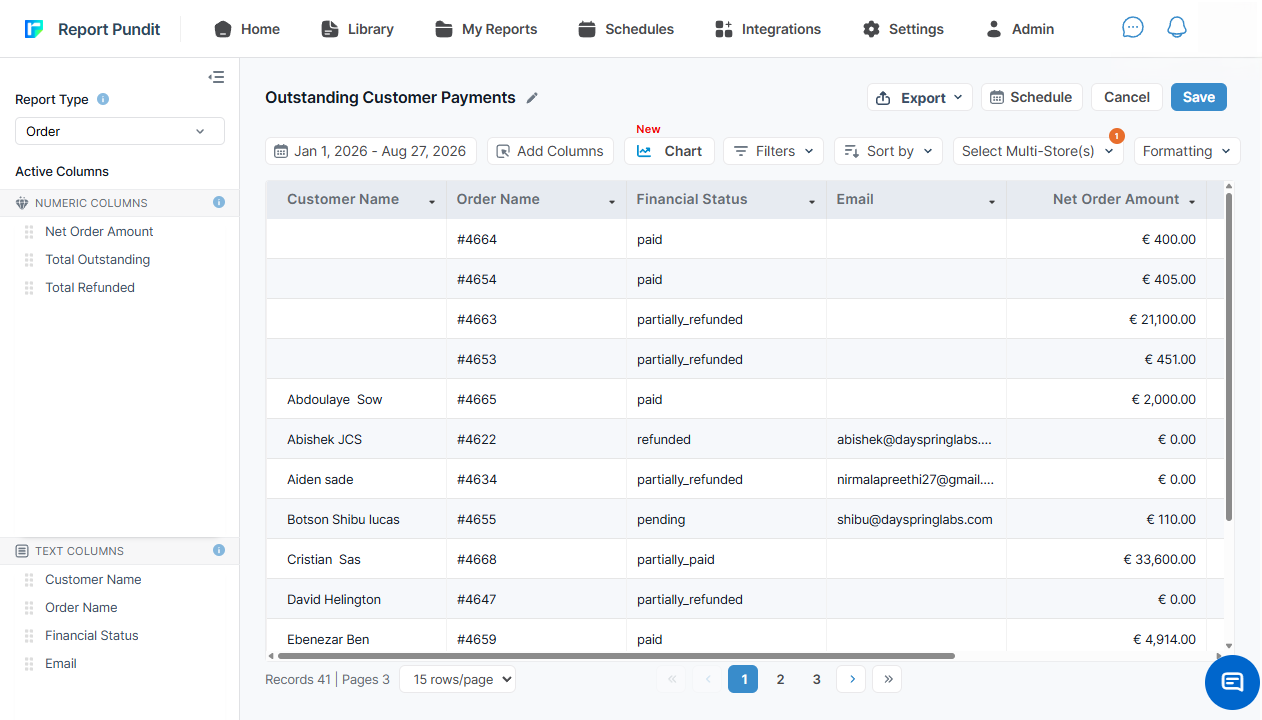The image size is (1262, 720).
Task: Go to page 3
Action: click(816, 679)
